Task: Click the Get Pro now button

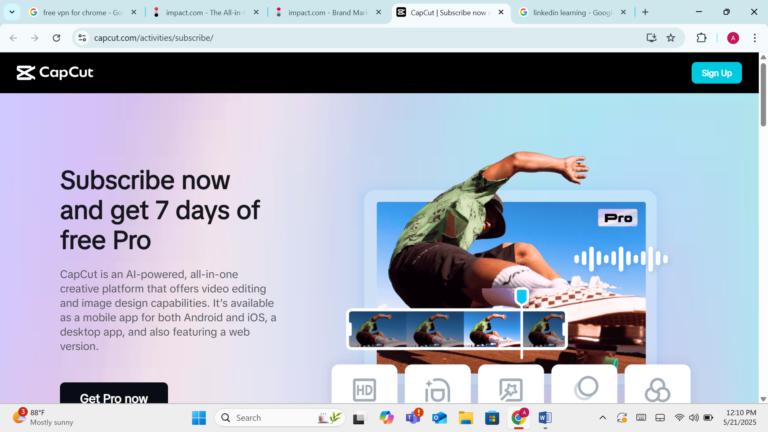Action: [114, 395]
